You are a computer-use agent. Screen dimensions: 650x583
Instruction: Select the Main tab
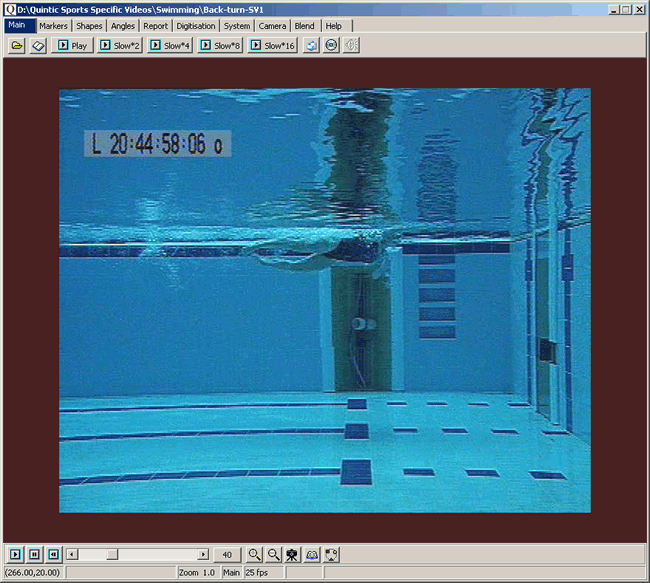[x=20, y=25]
